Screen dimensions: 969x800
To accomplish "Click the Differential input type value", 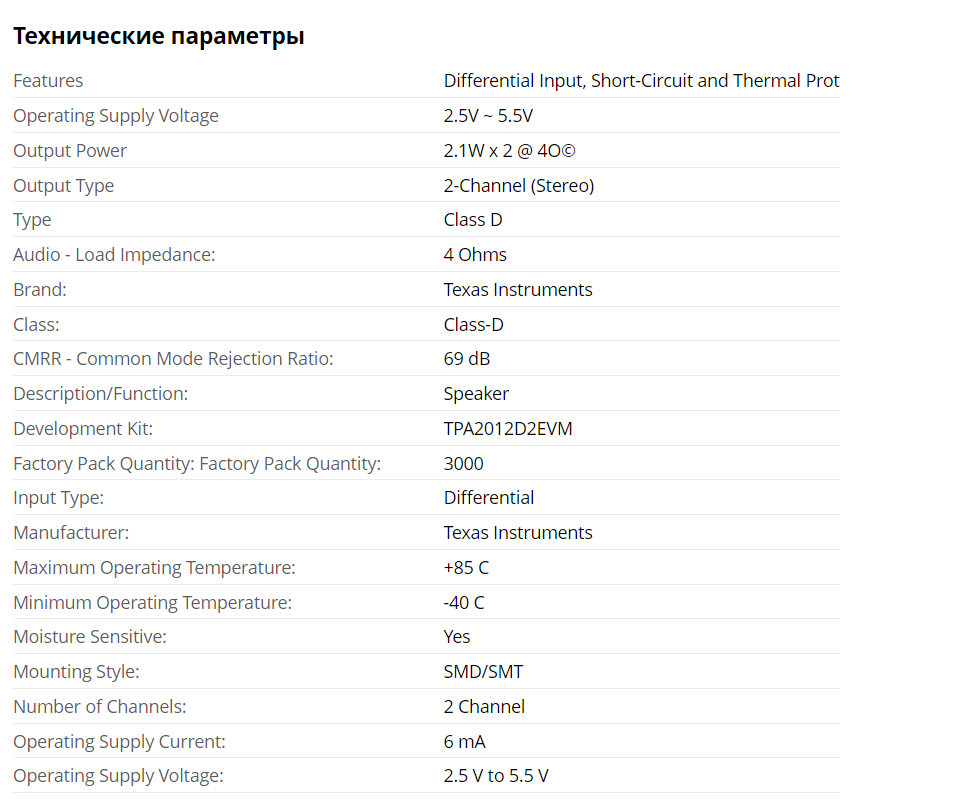I will [489, 498].
